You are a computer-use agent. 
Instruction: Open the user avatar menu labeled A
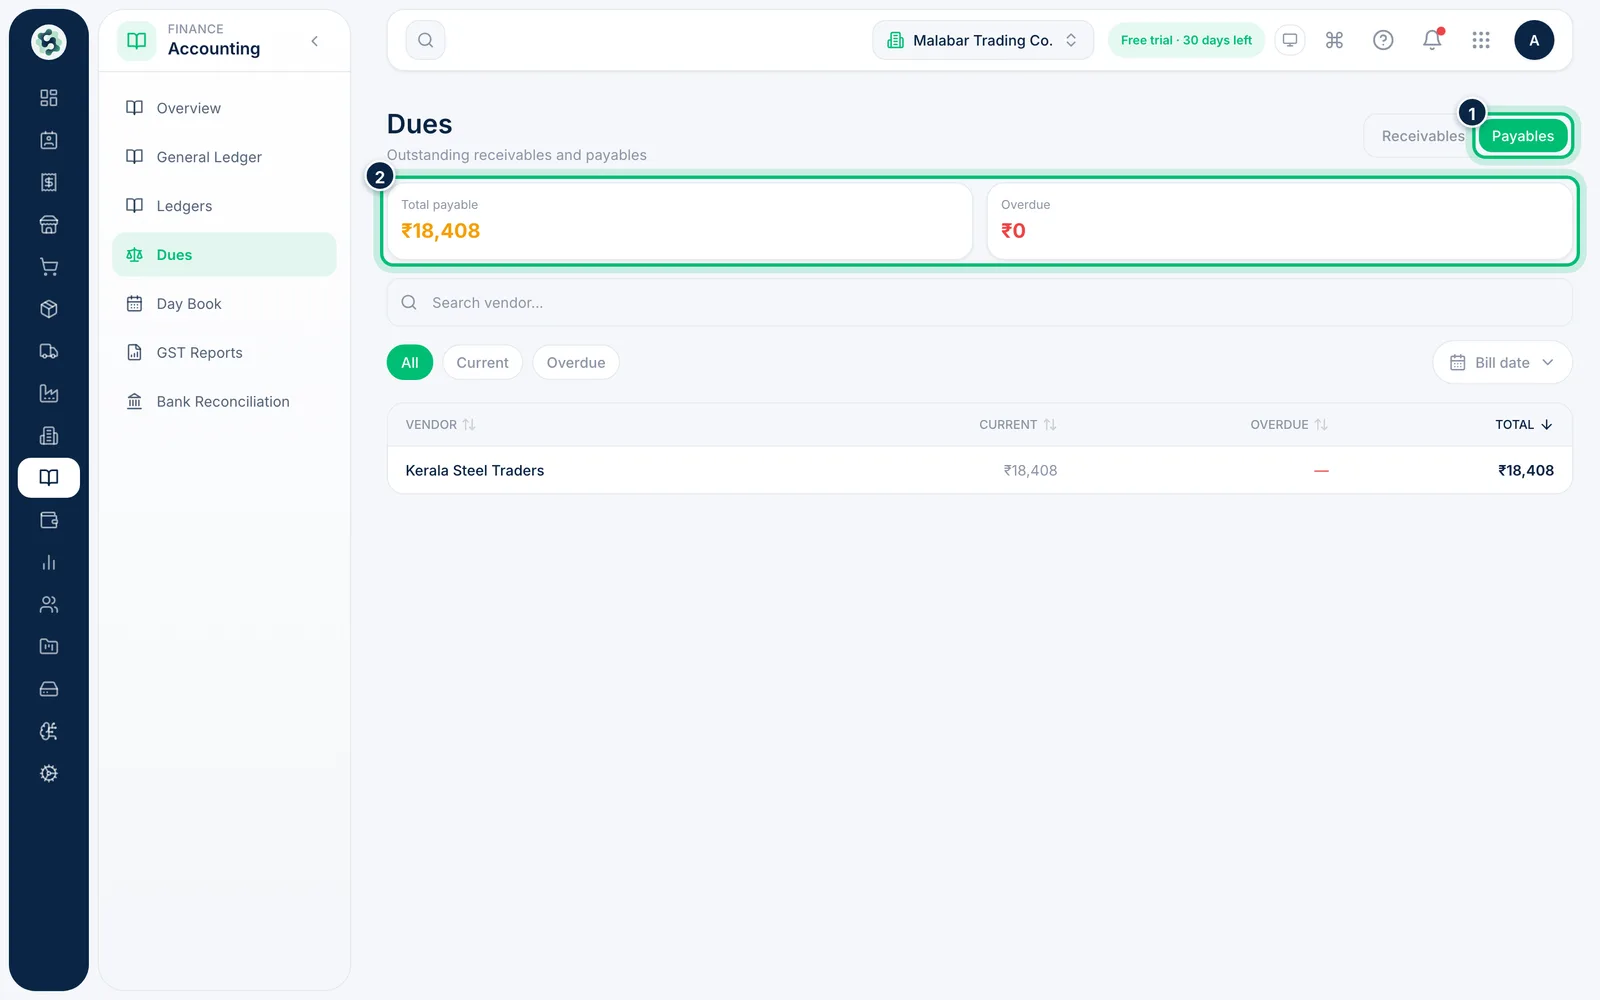point(1534,40)
